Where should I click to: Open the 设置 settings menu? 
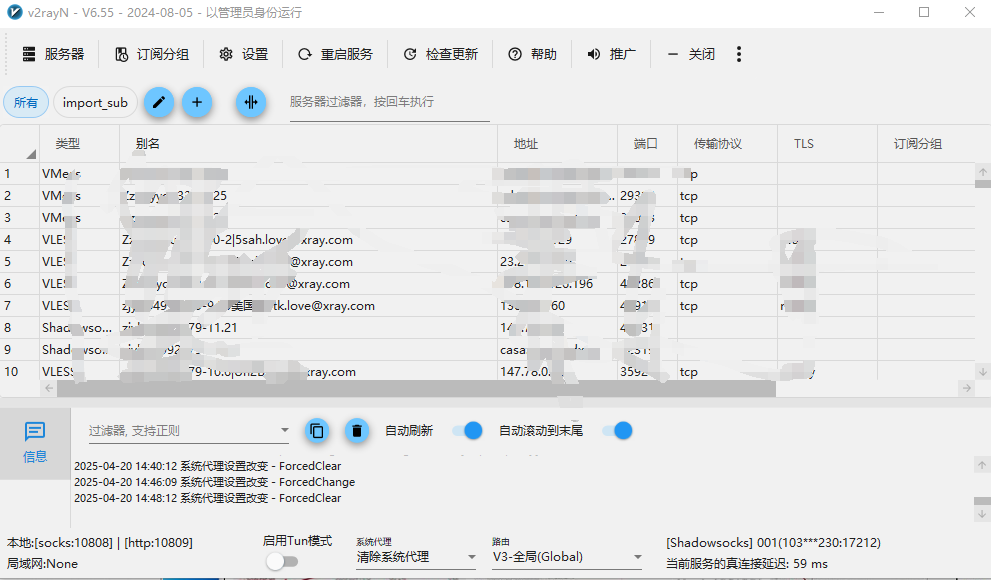244,54
